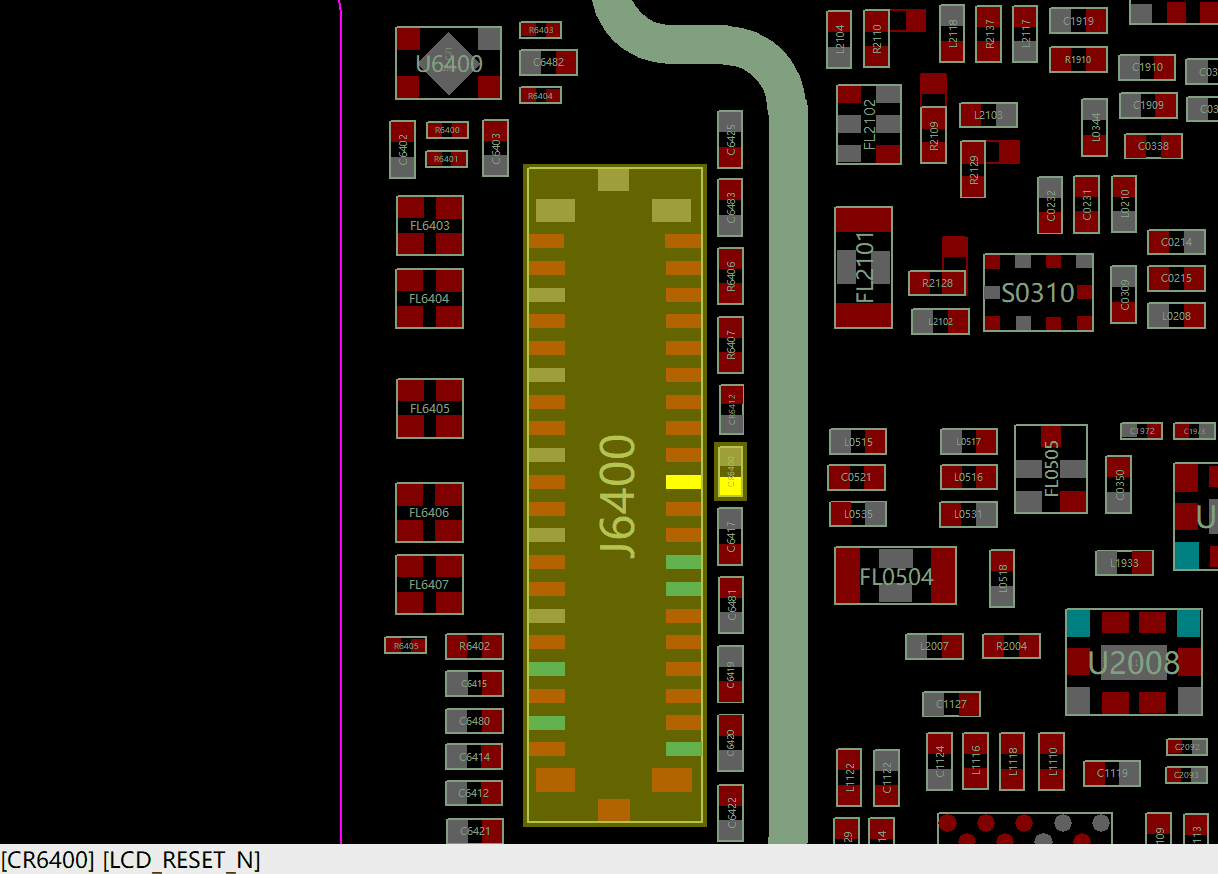This screenshot has height=874, width=1218.
Task: Select capacitor C1910
Action: click(x=1147, y=68)
